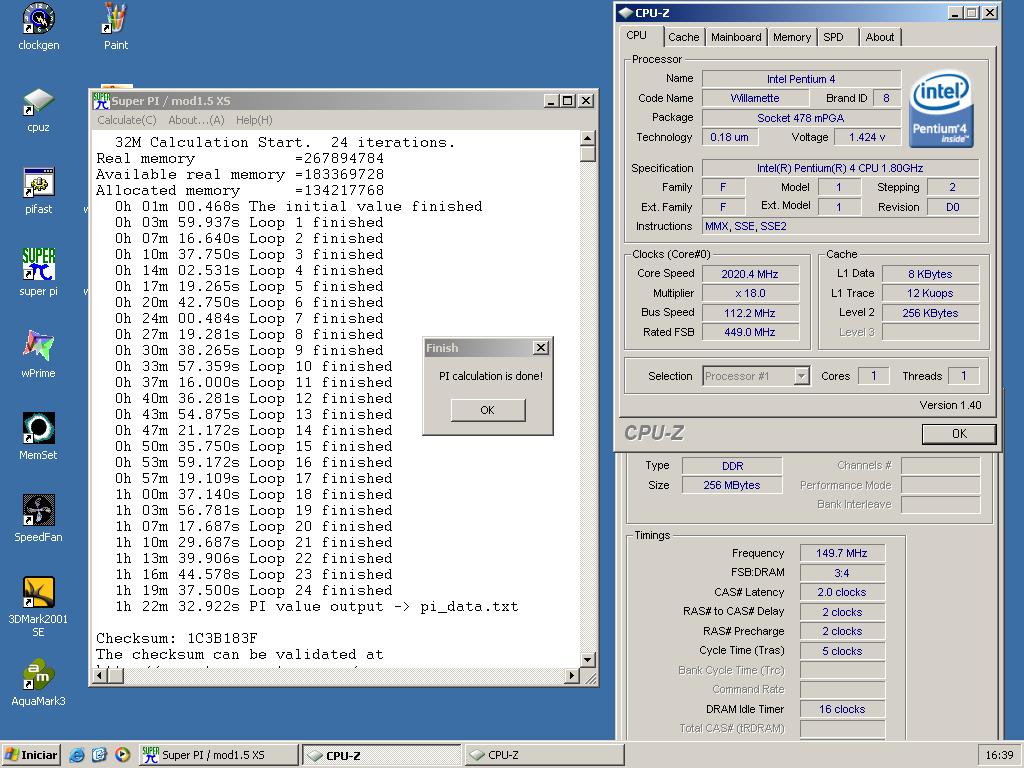Image resolution: width=1024 pixels, height=768 pixels.
Task: Switch to the Memory tab in CPU-Z
Action: 792,37
